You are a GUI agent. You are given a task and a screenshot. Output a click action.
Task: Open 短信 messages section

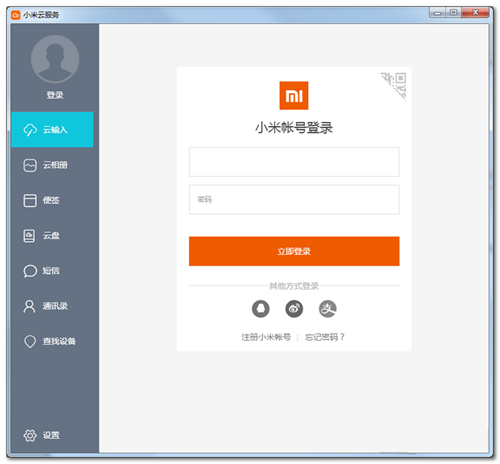52,271
